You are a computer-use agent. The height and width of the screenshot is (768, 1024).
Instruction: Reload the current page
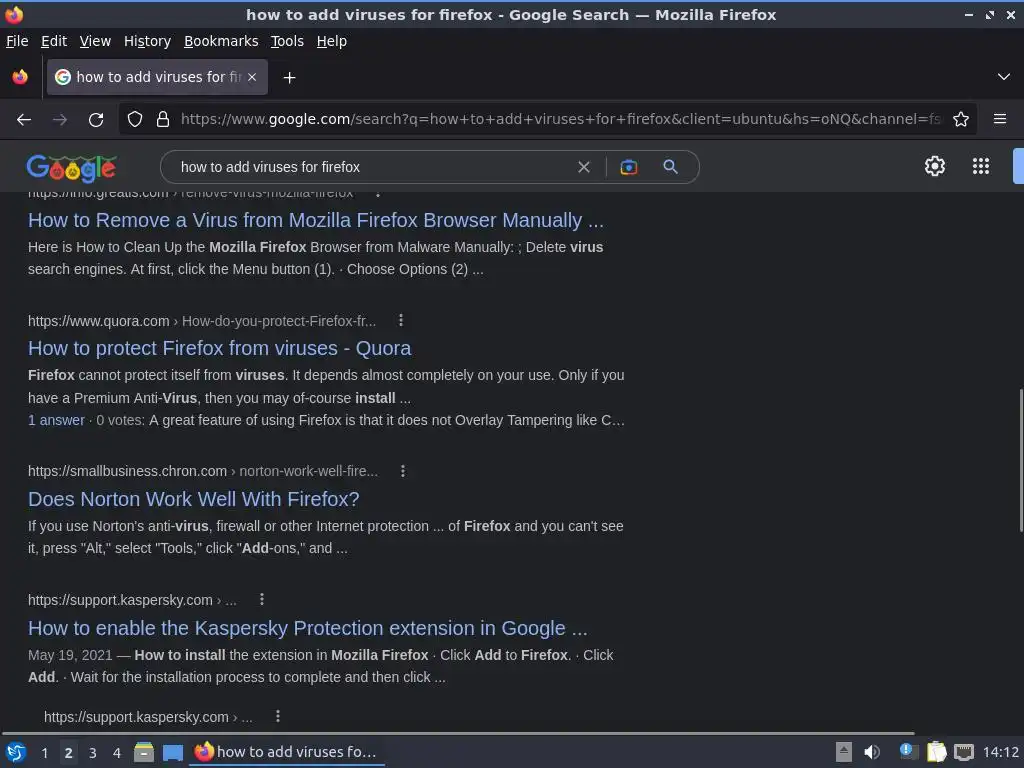click(x=96, y=120)
